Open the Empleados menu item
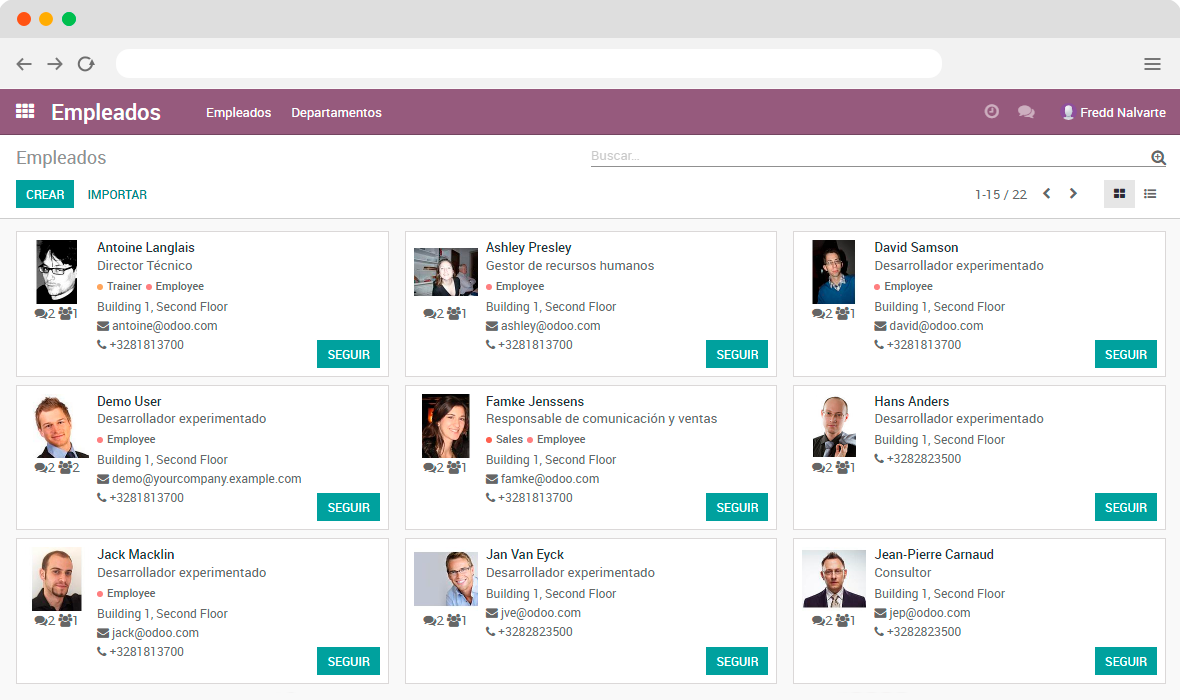1180x700 pixels. [238, 113]
